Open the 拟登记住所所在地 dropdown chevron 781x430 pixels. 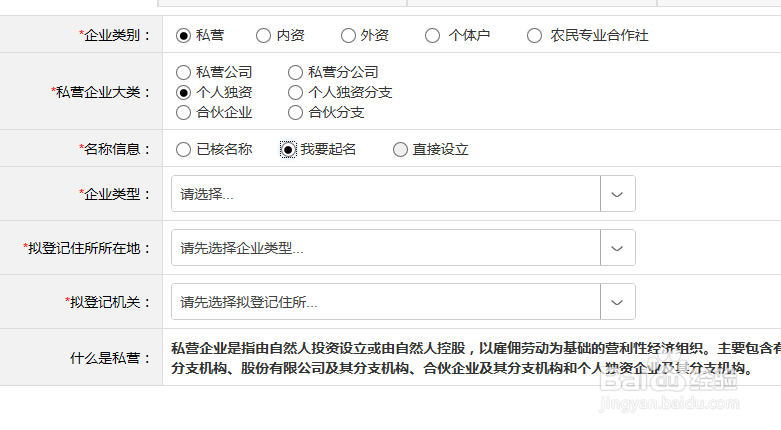[617, 248]
